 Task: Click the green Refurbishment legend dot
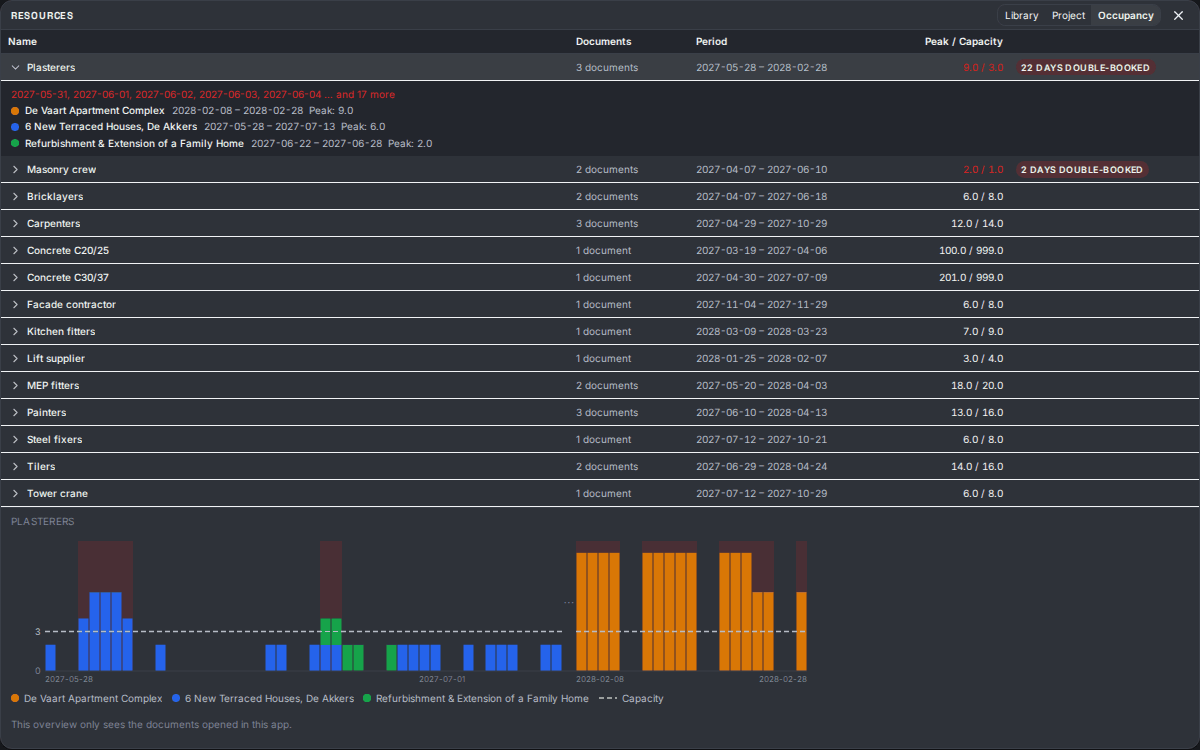click(x=367, y=699)
